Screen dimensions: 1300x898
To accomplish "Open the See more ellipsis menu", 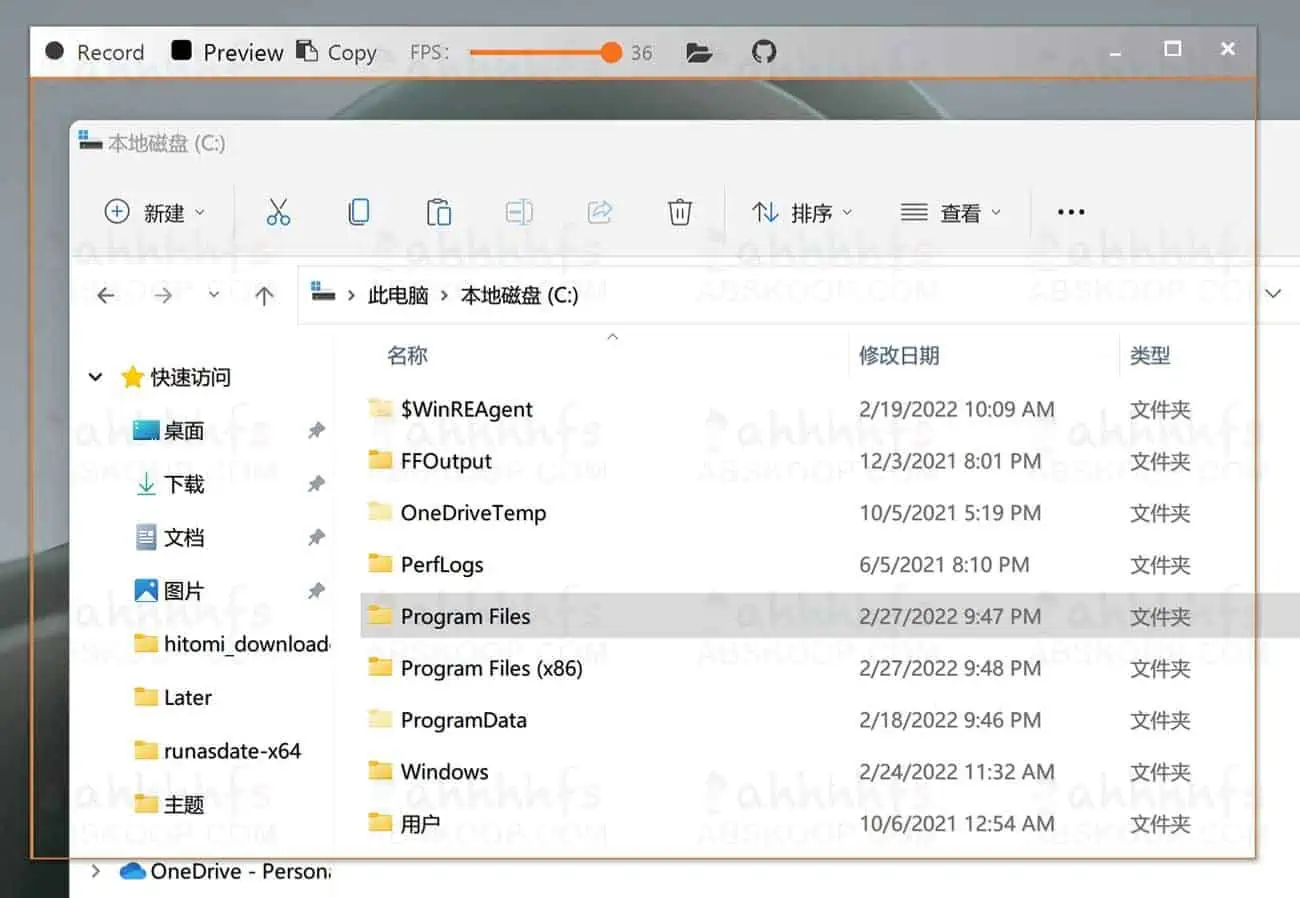I will [x=1070, y=211].
